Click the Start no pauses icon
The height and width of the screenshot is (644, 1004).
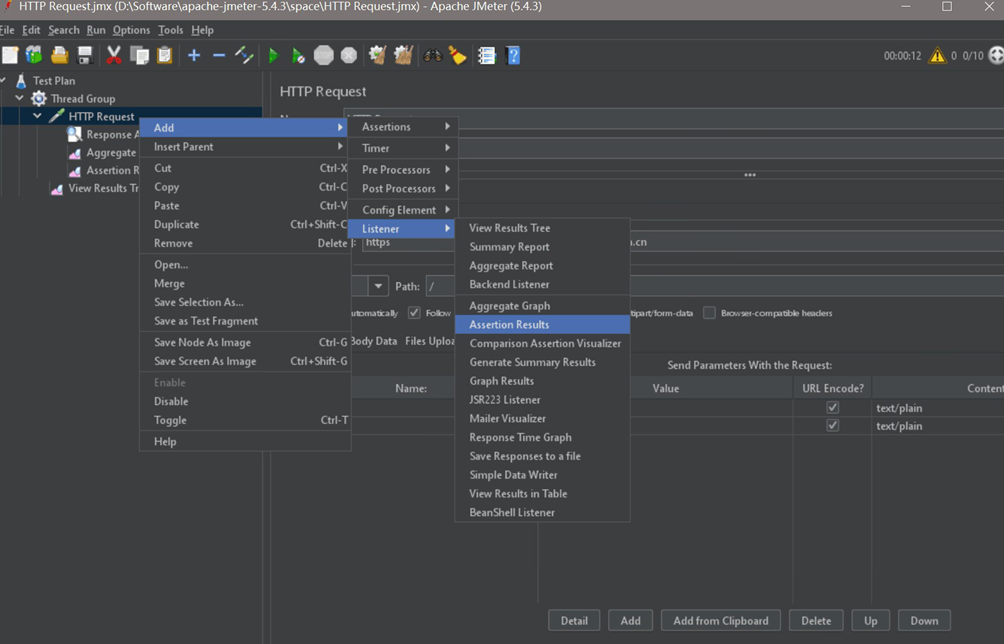point(298,56)
